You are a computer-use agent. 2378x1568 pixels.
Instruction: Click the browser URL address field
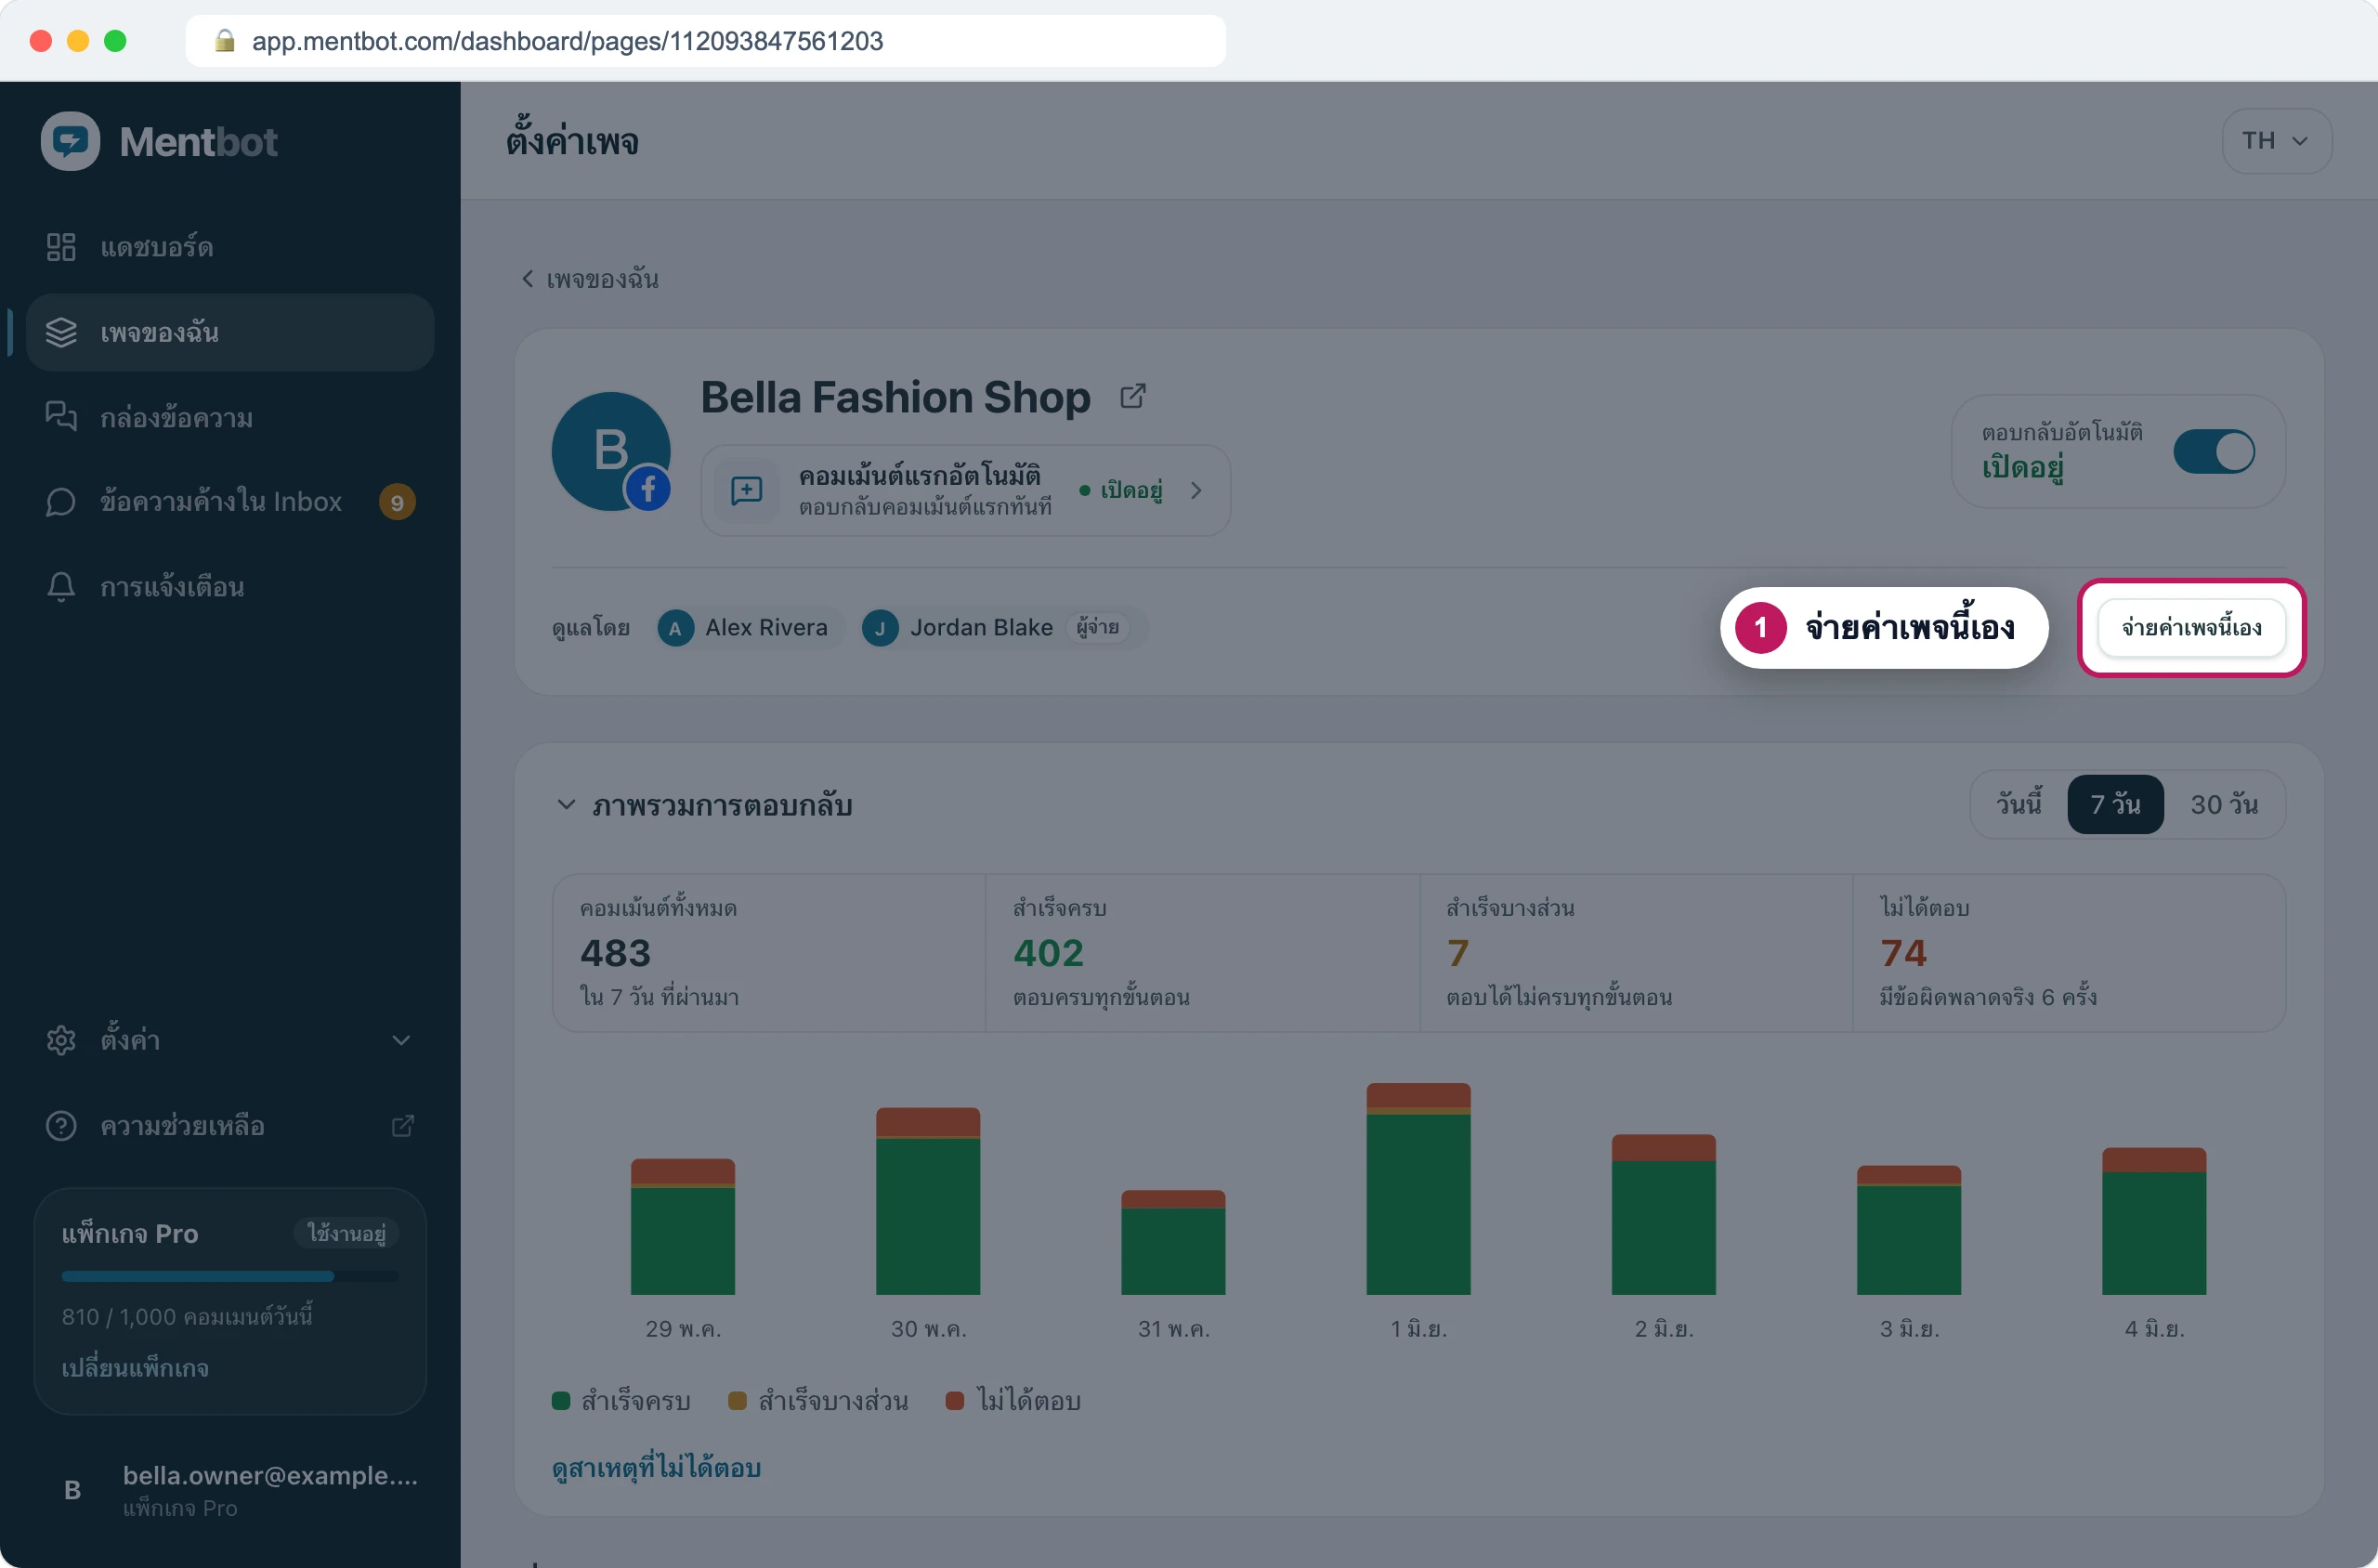pos(705,40)
